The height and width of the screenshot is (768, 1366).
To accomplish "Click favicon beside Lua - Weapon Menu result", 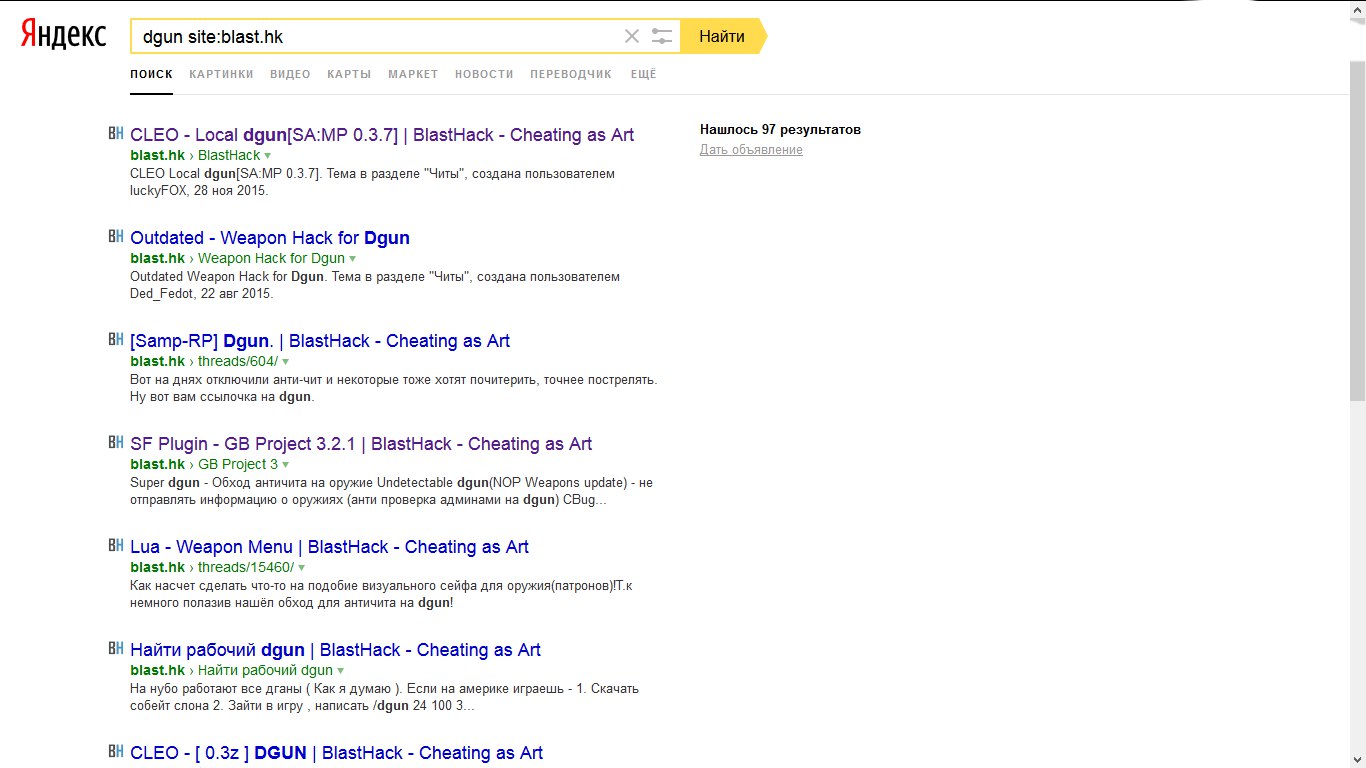I will [x=115, y=545].
